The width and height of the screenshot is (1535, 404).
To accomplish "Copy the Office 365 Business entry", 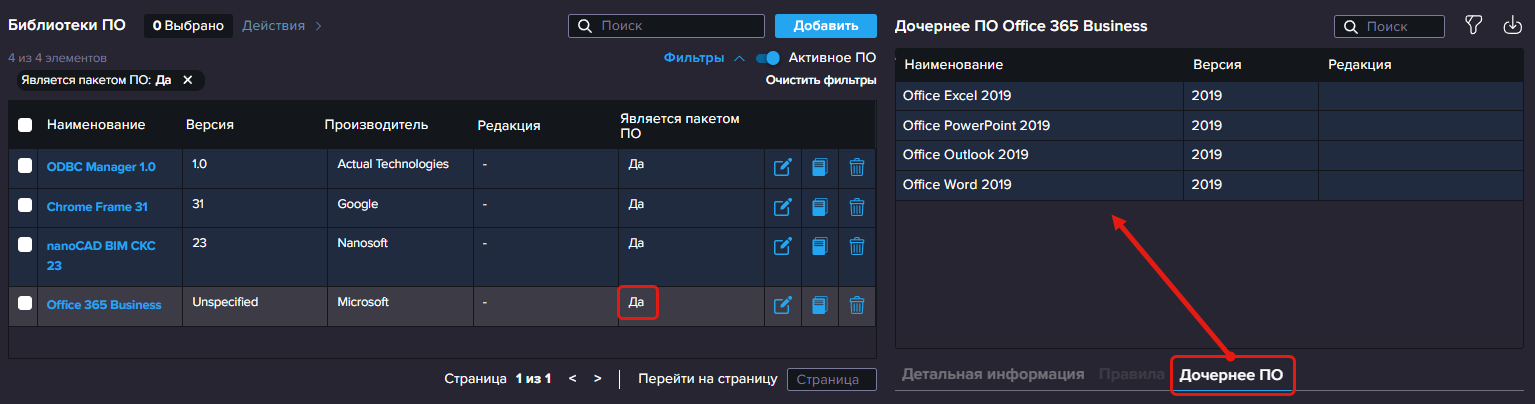I will (820, 304).
